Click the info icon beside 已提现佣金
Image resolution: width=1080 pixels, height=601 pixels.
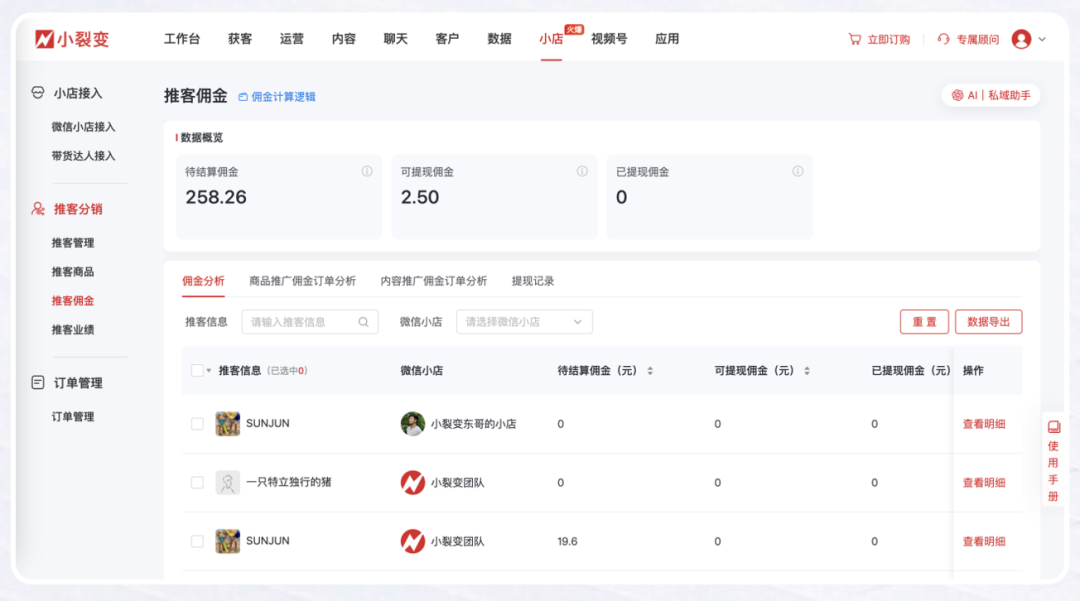(x=797, y=172)
